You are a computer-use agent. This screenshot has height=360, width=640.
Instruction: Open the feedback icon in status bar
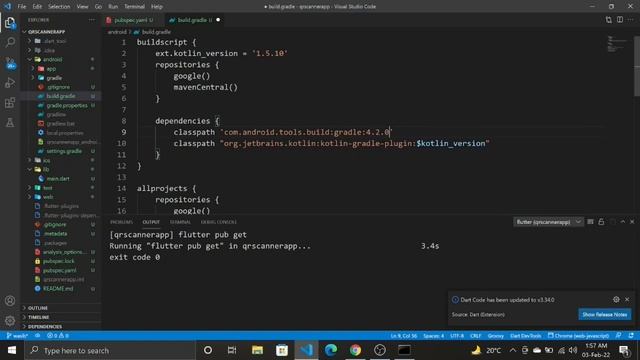[x=619, y=336]
